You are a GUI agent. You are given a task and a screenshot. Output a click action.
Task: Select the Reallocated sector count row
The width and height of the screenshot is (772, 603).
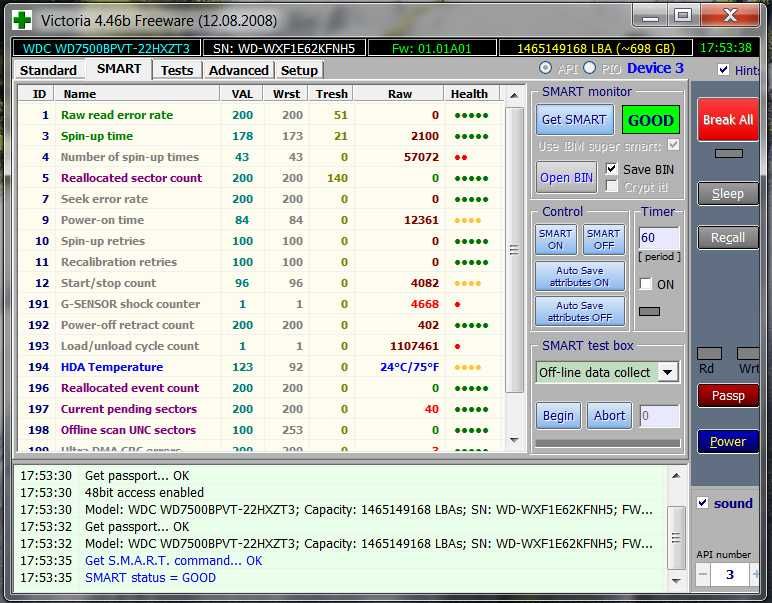pos(260,178)
